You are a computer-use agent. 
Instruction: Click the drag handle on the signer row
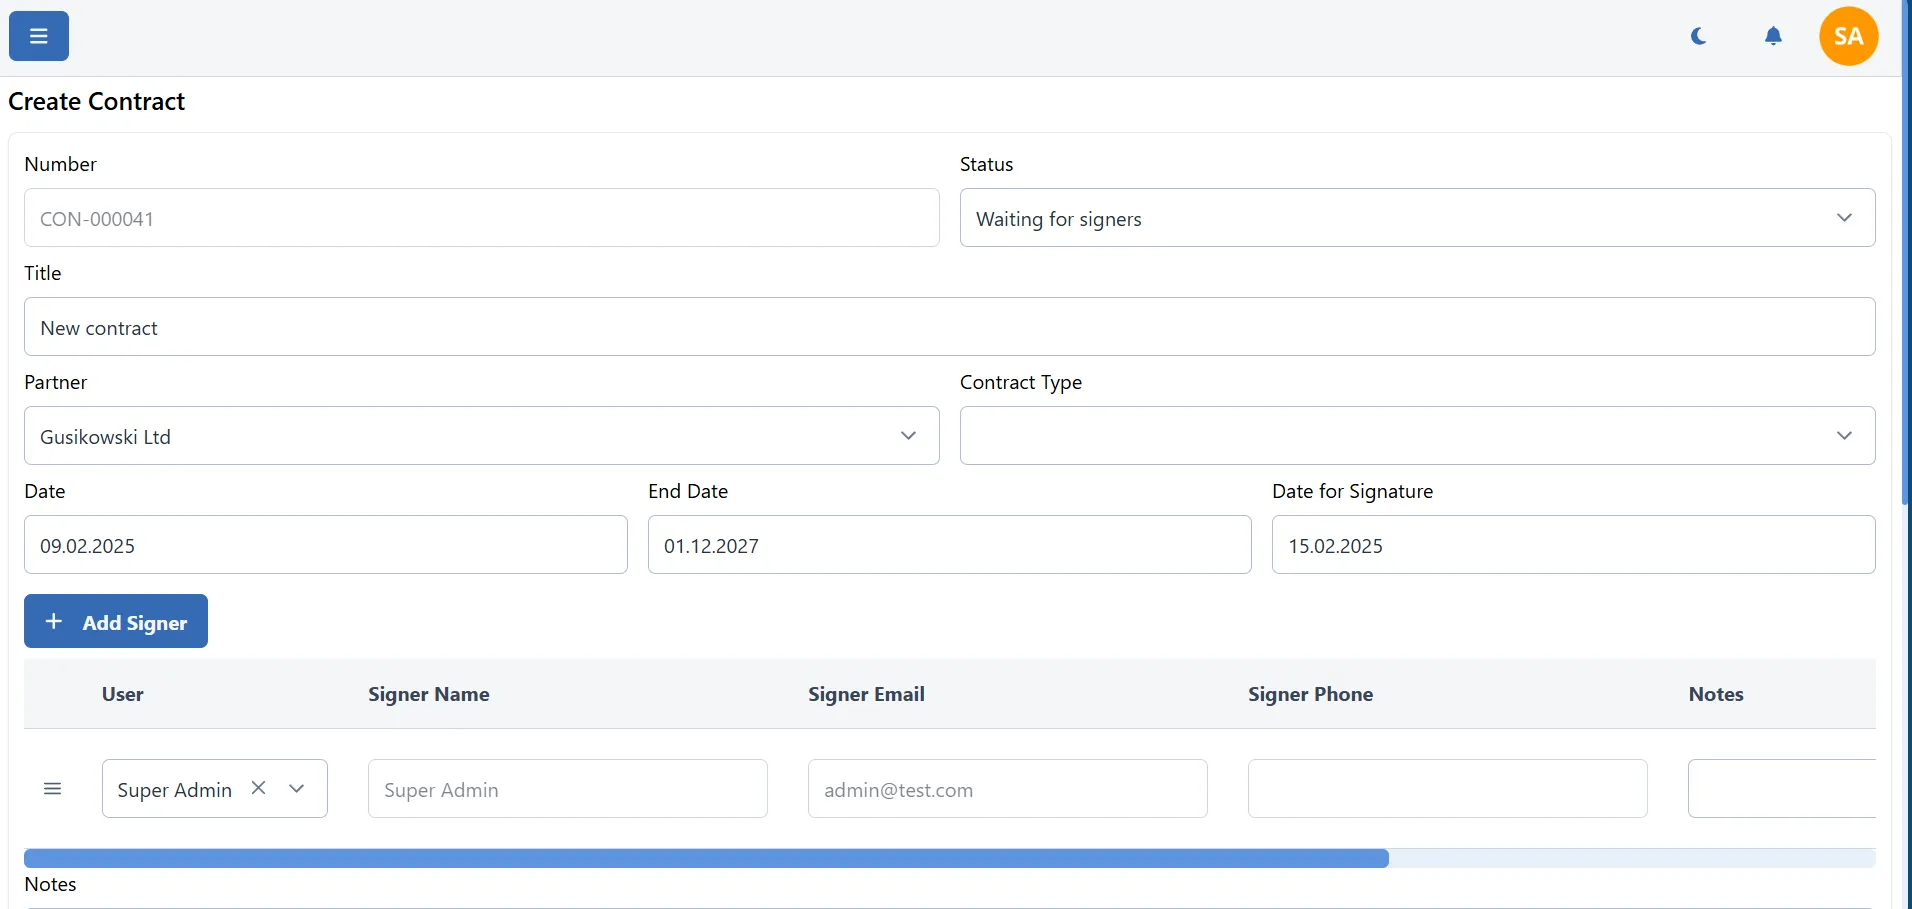pyautogui.click(x=53, y=789)
